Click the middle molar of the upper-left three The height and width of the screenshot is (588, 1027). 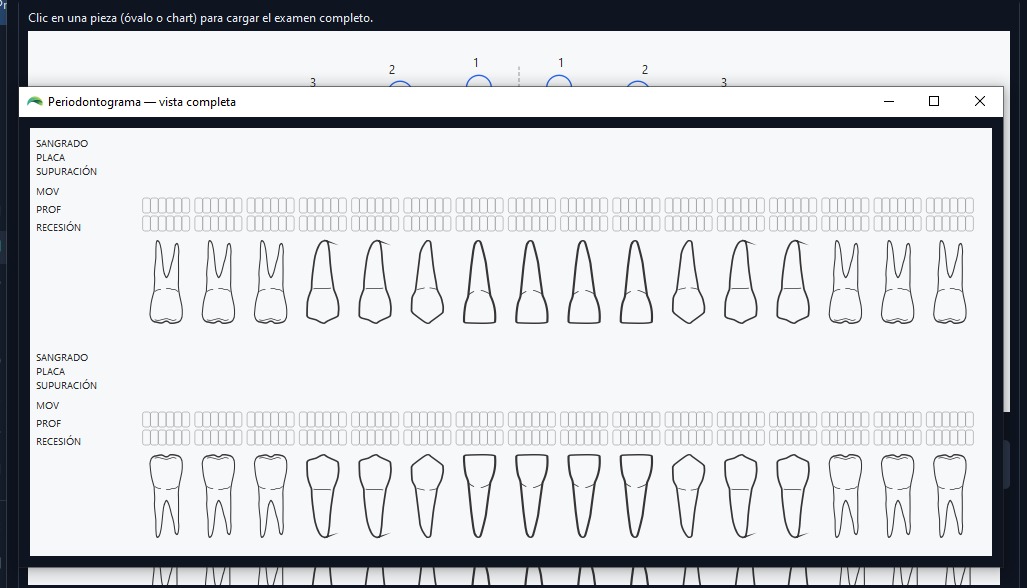[x=218, y=282]
